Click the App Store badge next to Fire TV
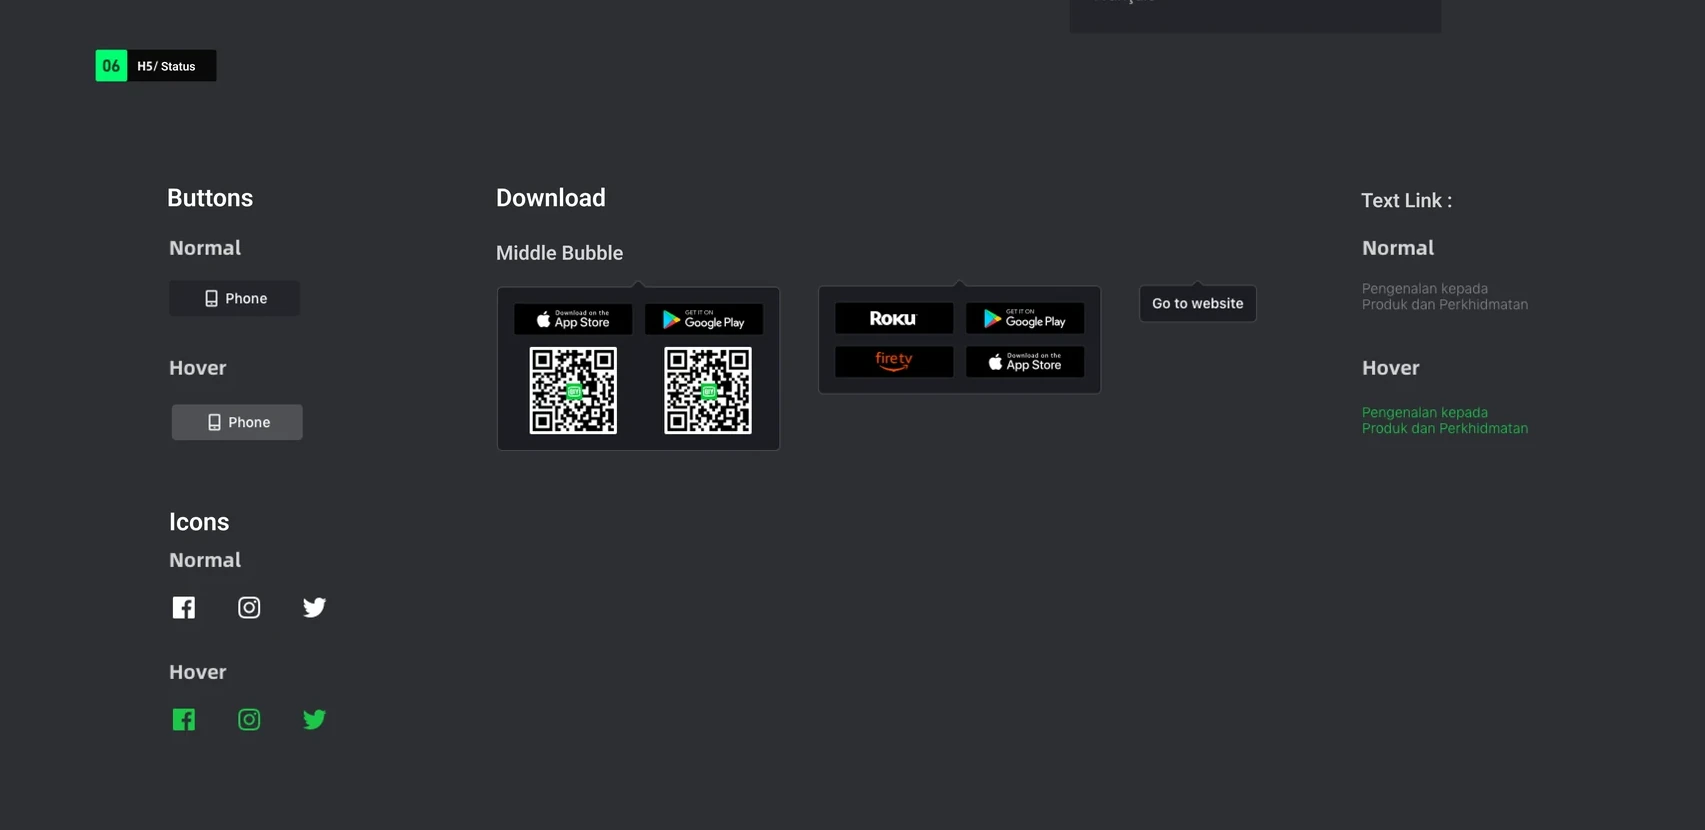 click(x=1025, y=362)
